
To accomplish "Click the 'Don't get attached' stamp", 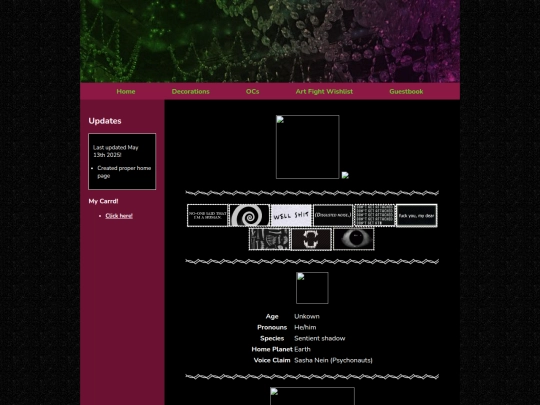I will pos(375,216).
